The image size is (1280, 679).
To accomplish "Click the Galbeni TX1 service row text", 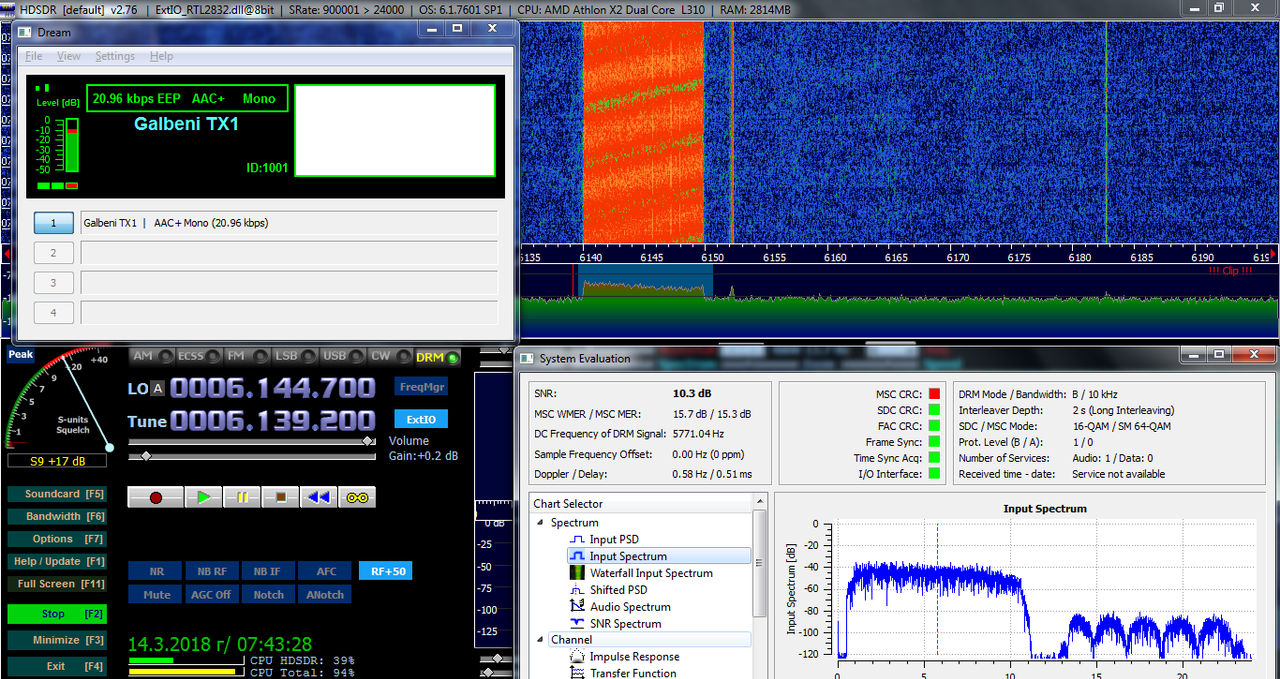I will (x=176, y=223).
